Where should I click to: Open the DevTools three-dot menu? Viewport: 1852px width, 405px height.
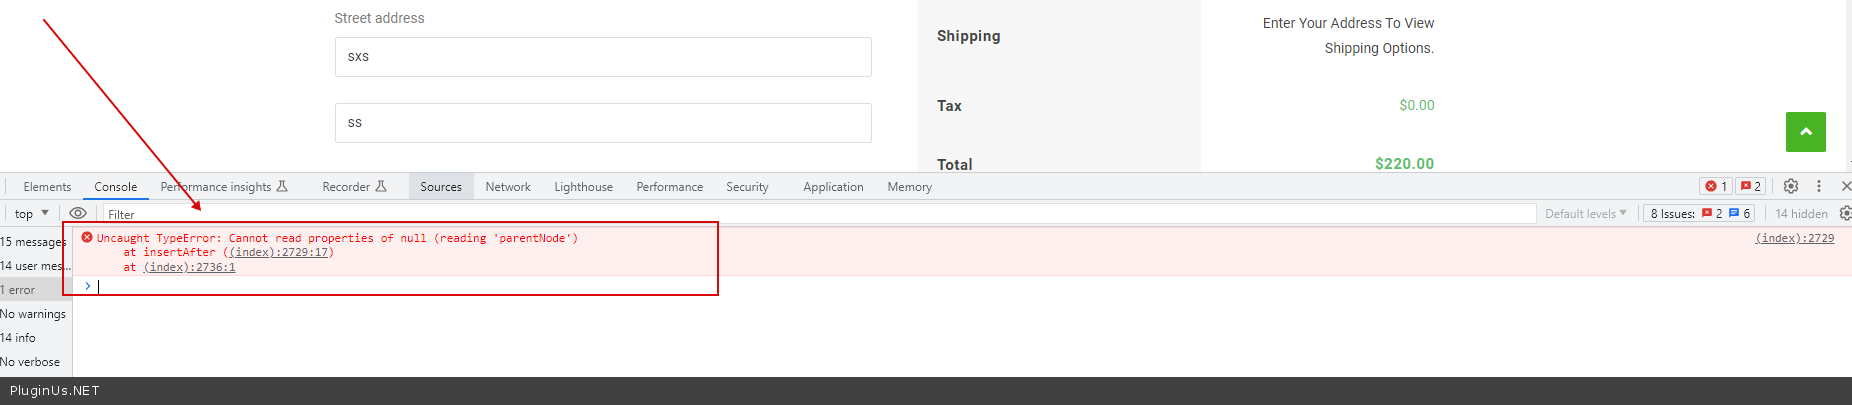point(1819,186)
